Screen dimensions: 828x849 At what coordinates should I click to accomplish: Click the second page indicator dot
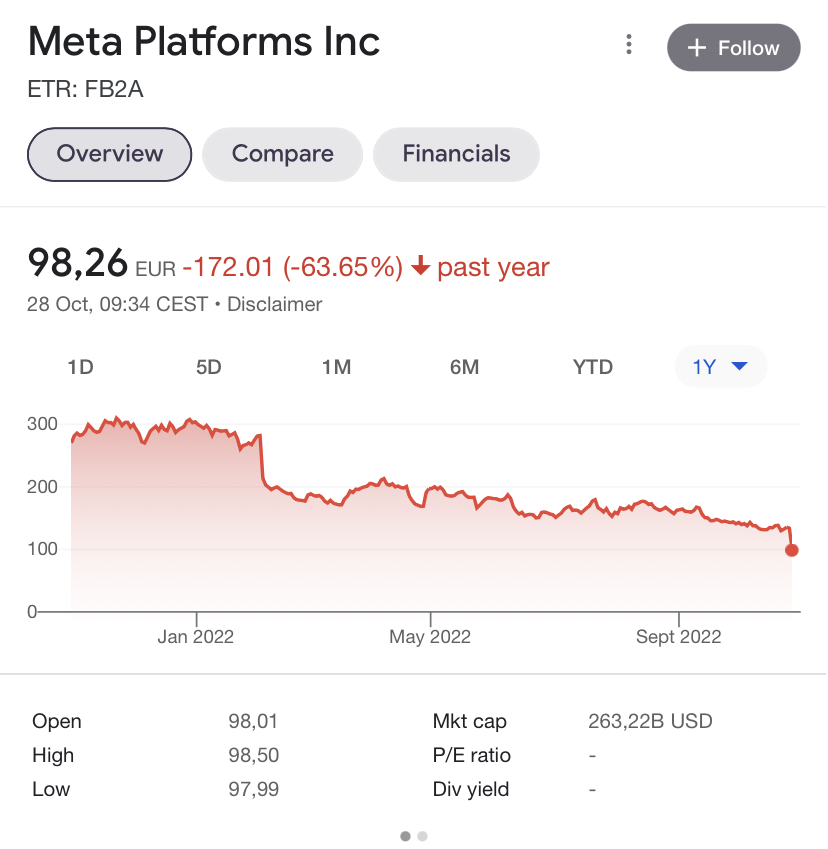click(x=423, y=838)
